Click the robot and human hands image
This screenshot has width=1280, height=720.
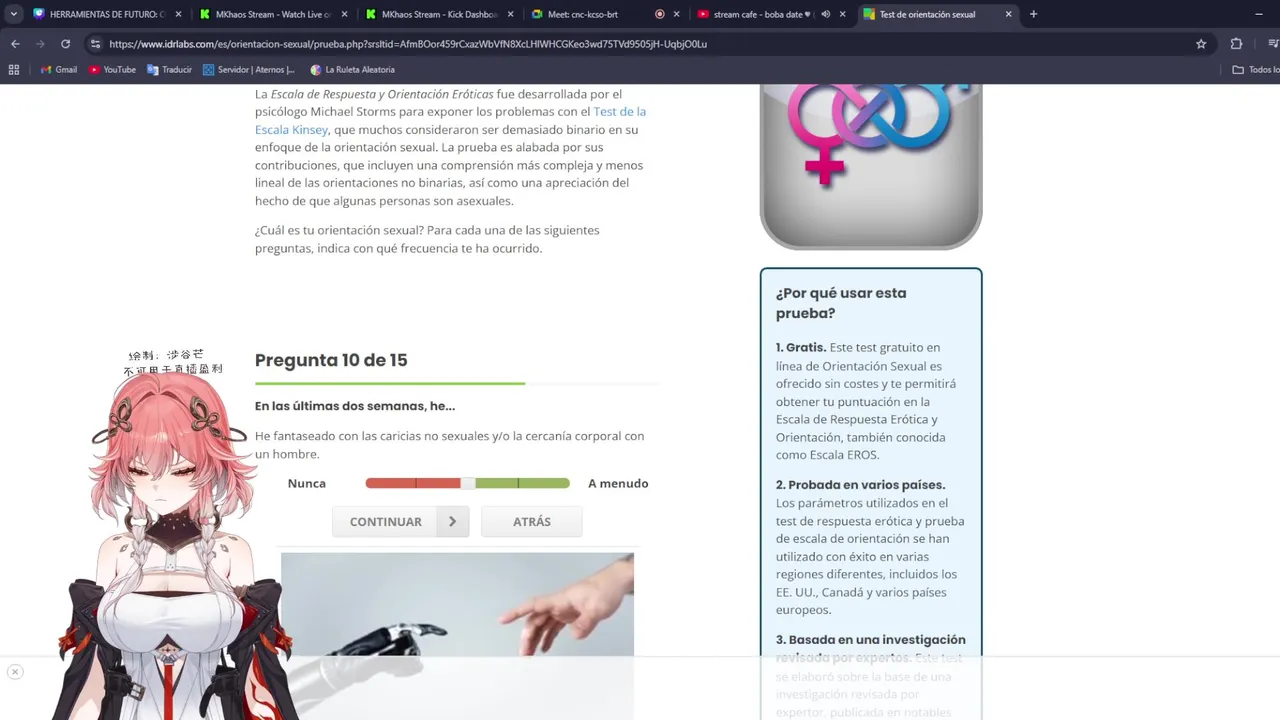coord(457,636)
